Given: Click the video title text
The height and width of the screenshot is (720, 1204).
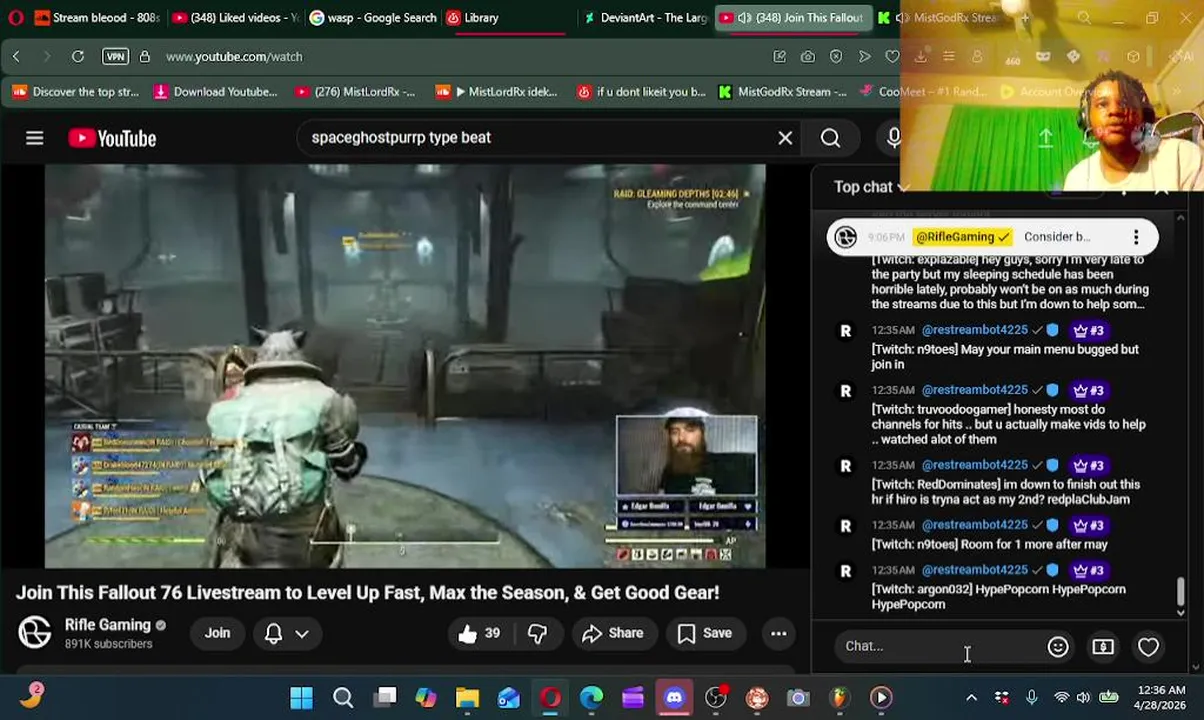Looking at the screenshot, I should coord(367,593).
